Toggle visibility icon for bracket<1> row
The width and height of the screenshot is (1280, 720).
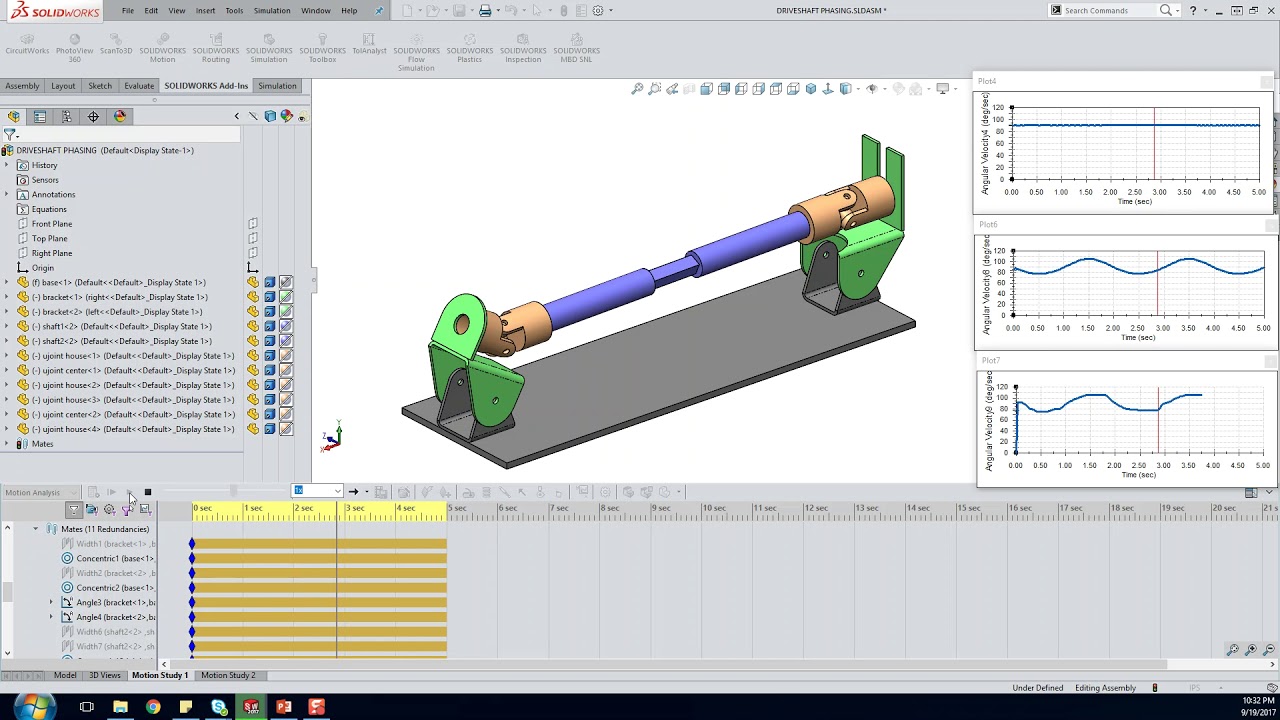tap(253, 297)
